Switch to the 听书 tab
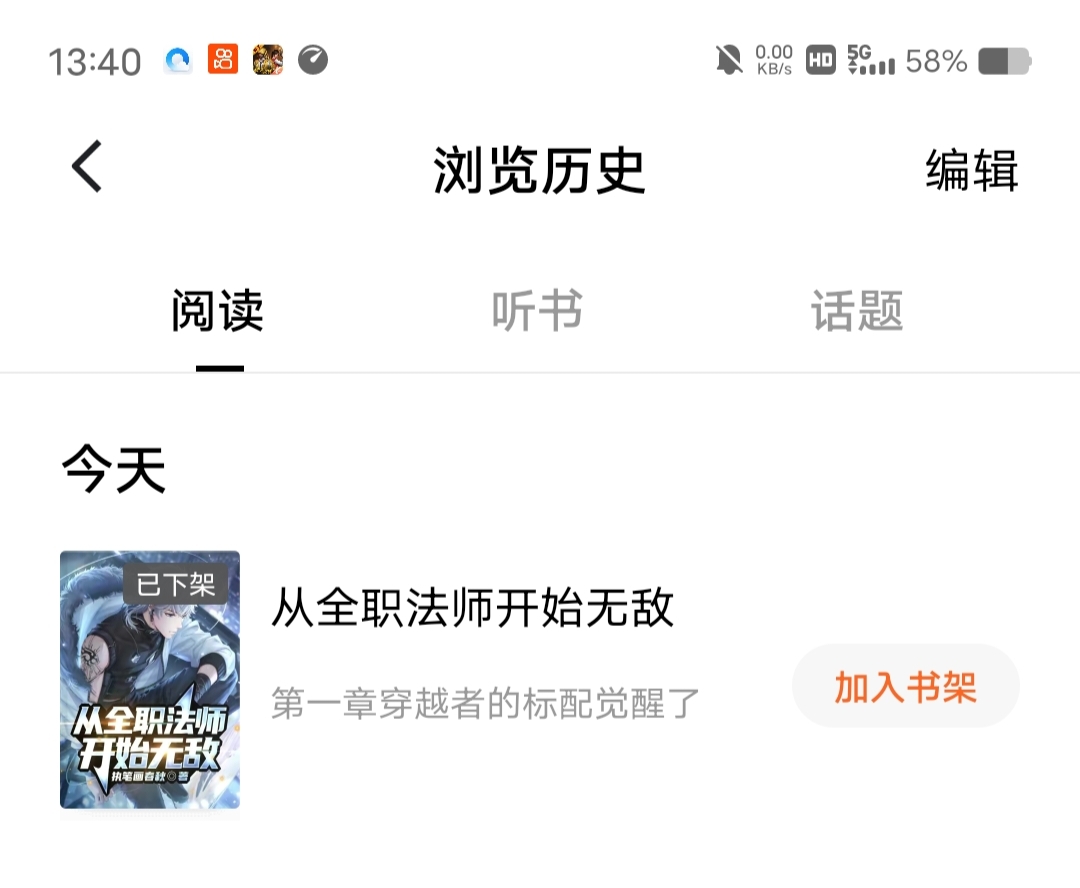Screen dimensions: 1080x888 pos(537,311)
